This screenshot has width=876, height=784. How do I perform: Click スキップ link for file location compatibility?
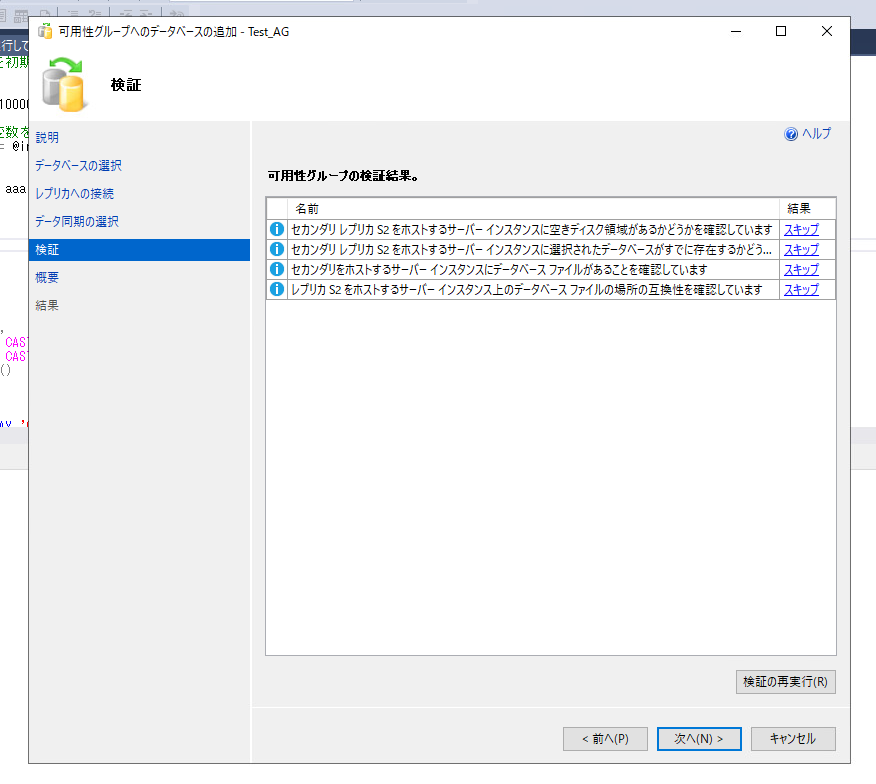(x=801, y=289)
